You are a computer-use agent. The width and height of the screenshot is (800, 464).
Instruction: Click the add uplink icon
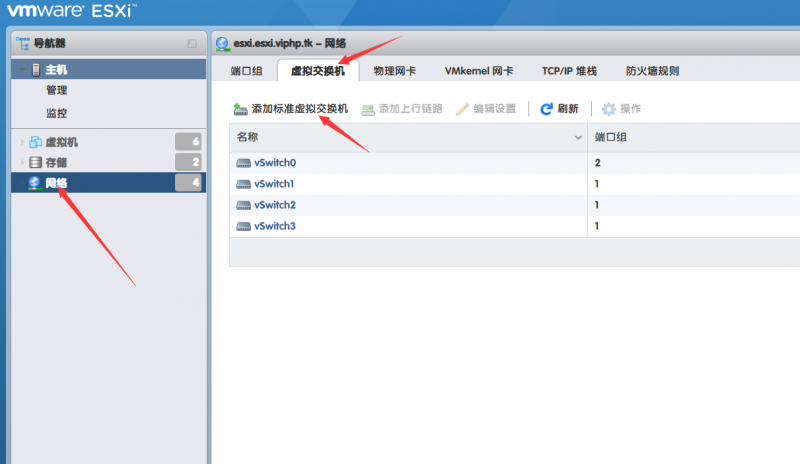tap(368, 109)
